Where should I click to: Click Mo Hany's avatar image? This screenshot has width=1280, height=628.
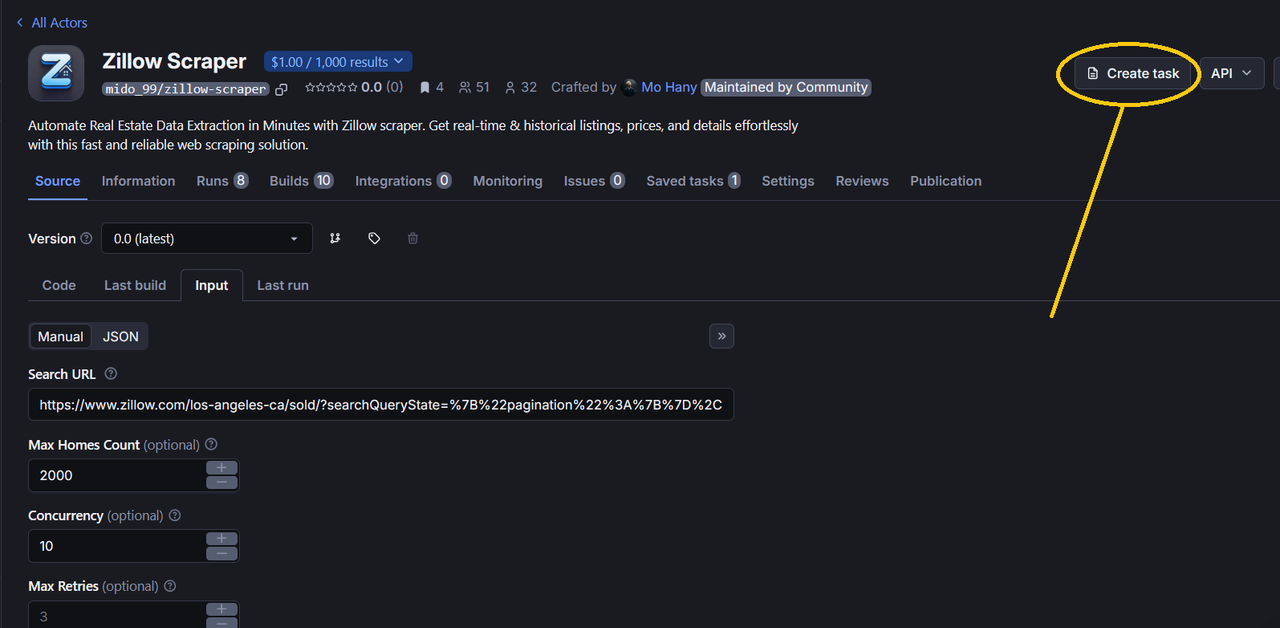[629, 87]
